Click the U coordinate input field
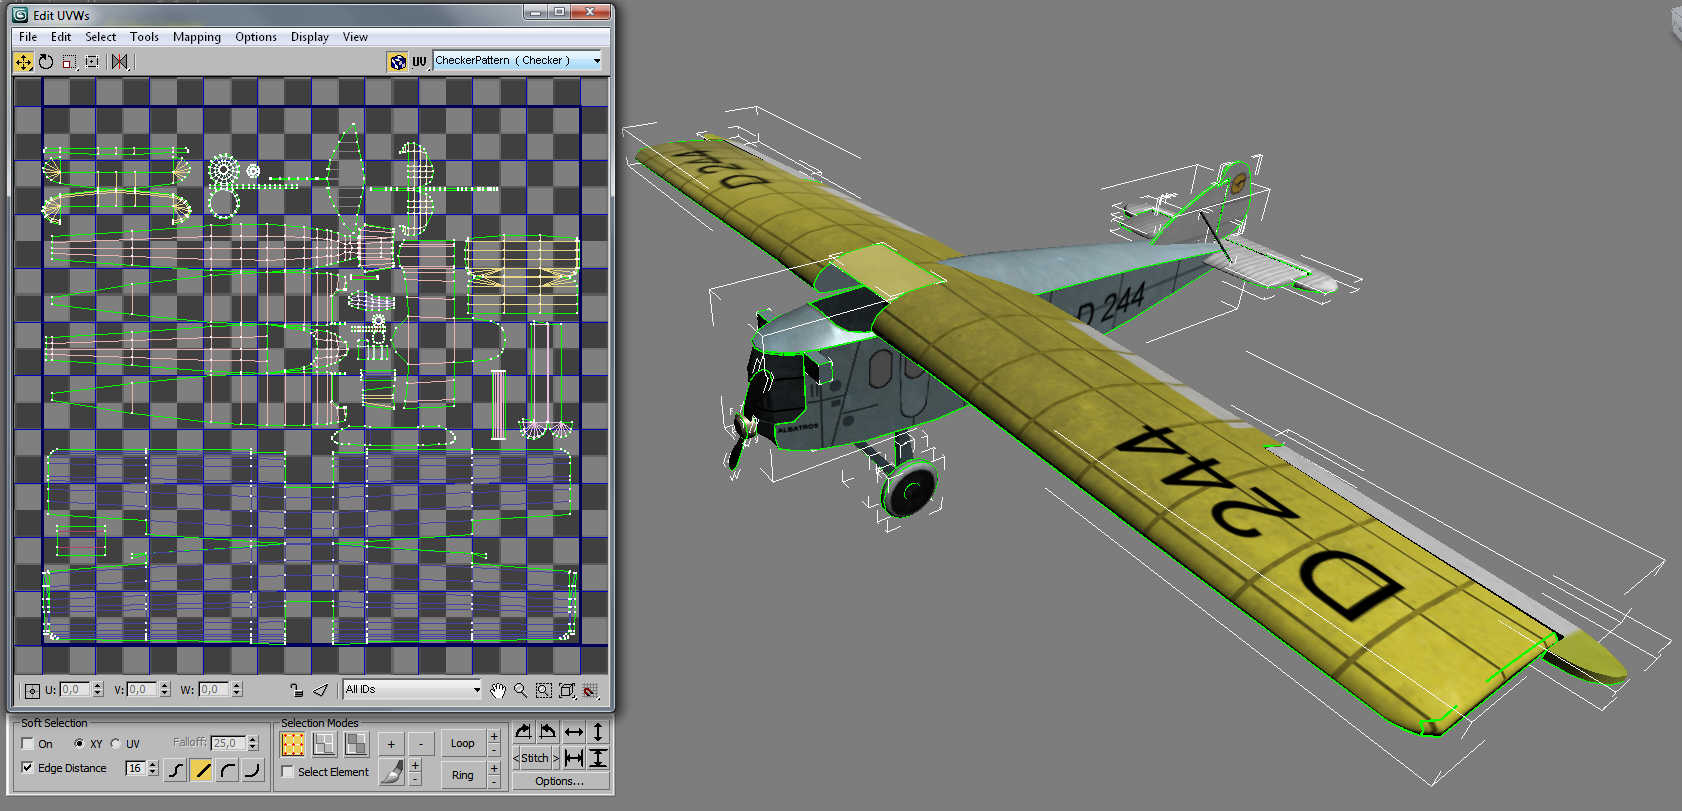Image resolution: width=1682 pixels, height=811 pixels. pyautogui.click(x=74, y=689)
